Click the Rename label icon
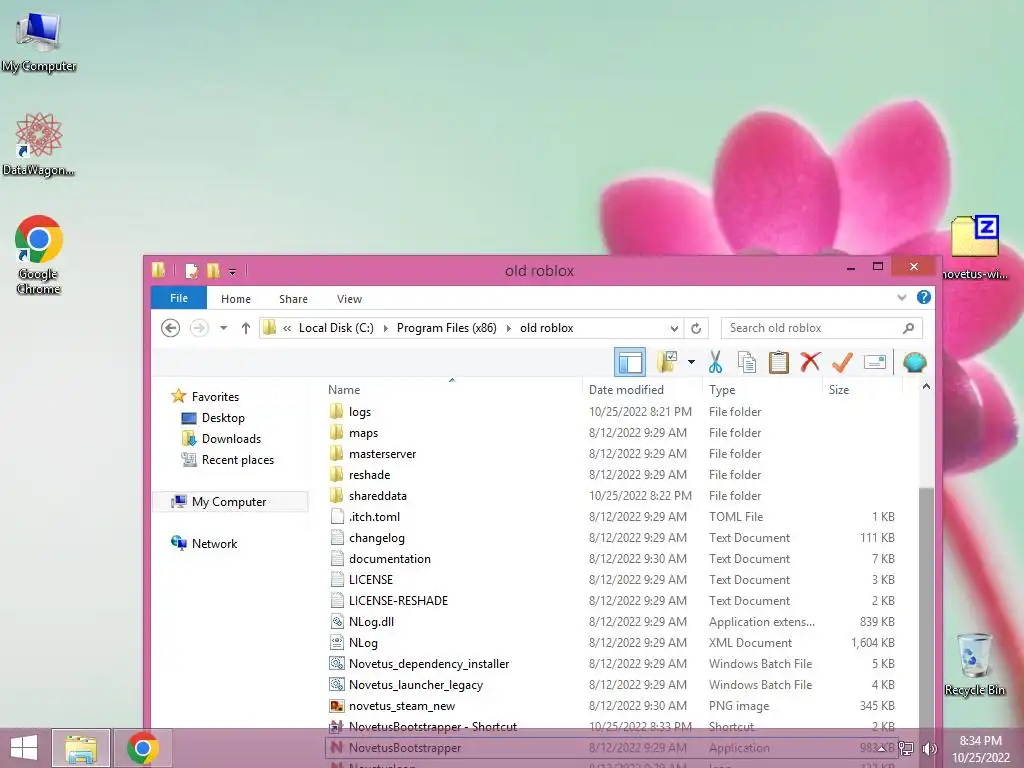 pos(874,362)
